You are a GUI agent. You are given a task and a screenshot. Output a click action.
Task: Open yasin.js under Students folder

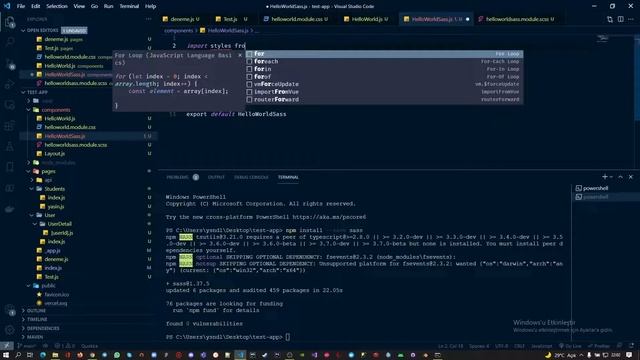(56, 207)
